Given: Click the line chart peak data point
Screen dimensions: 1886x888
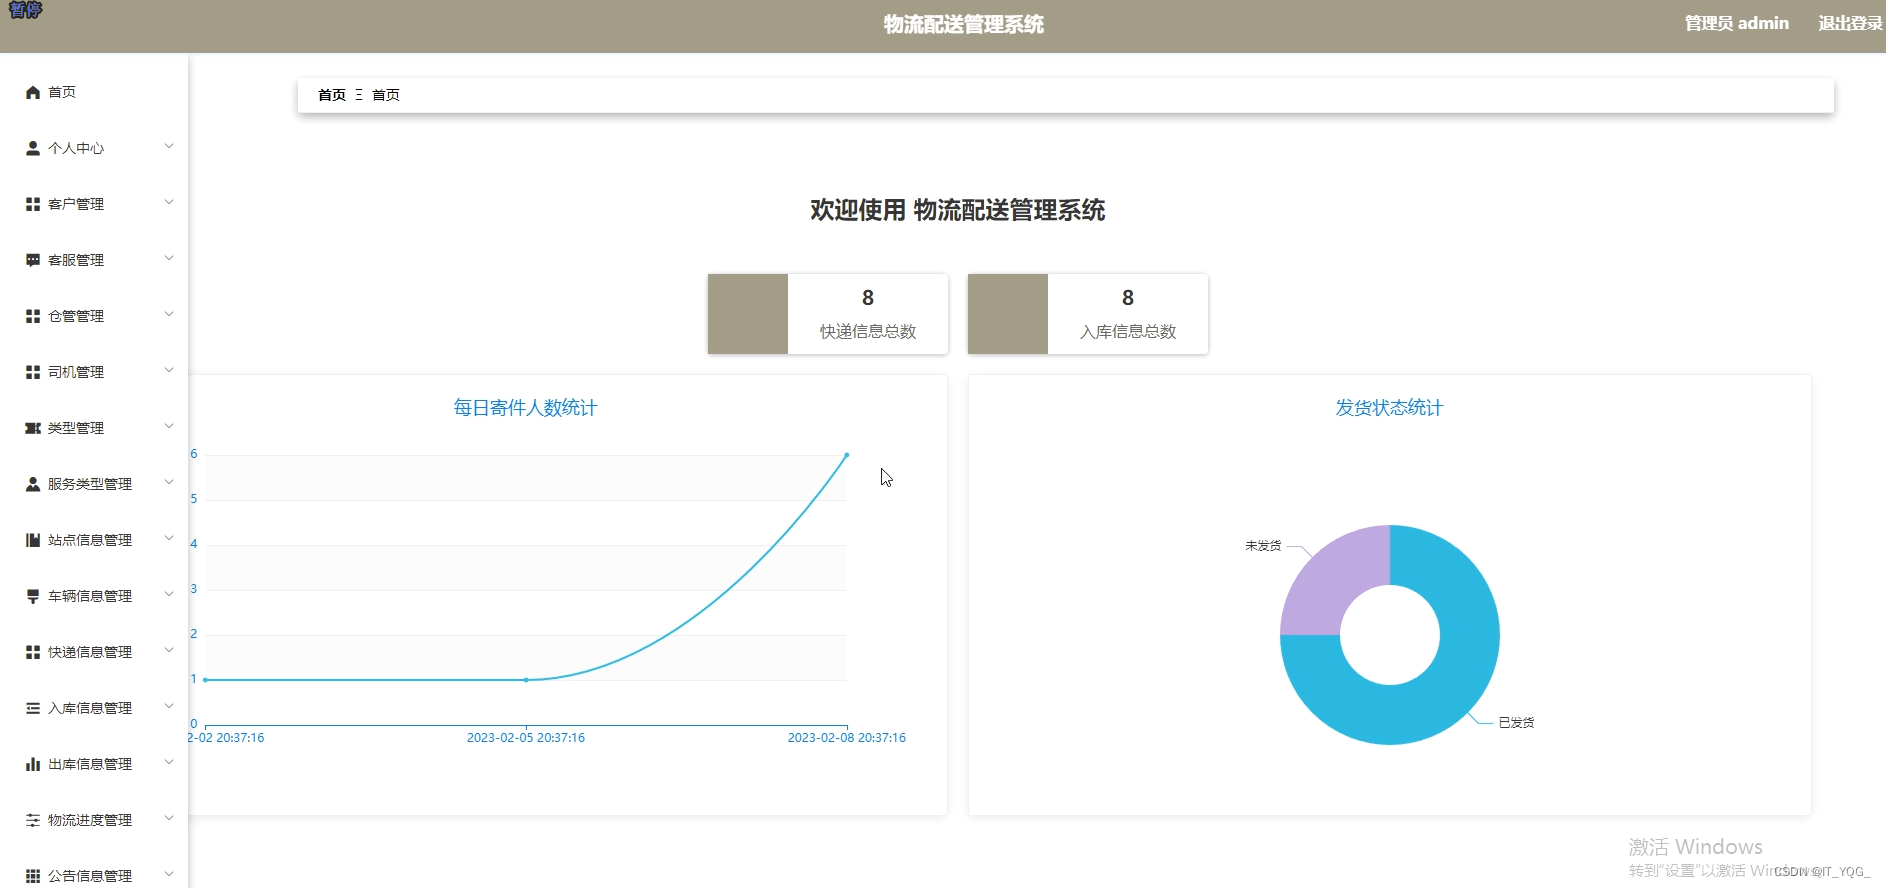Looking at the screenshot, I should point(847,455).
